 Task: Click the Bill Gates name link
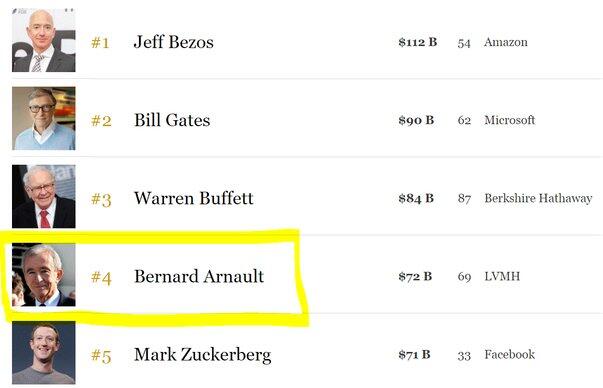172,120
